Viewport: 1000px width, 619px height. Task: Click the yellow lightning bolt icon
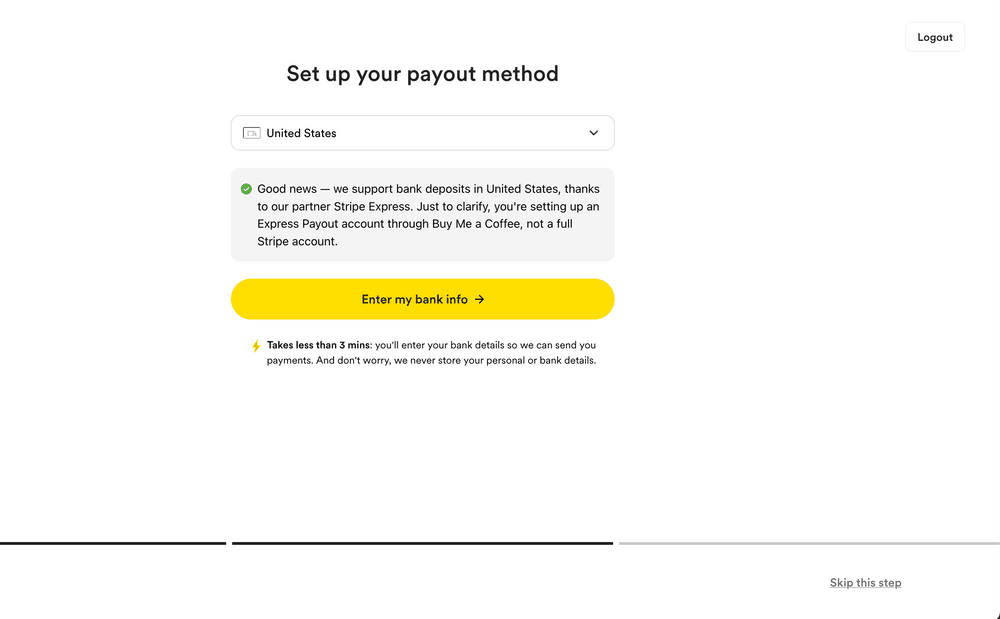[x=256, y=346]
